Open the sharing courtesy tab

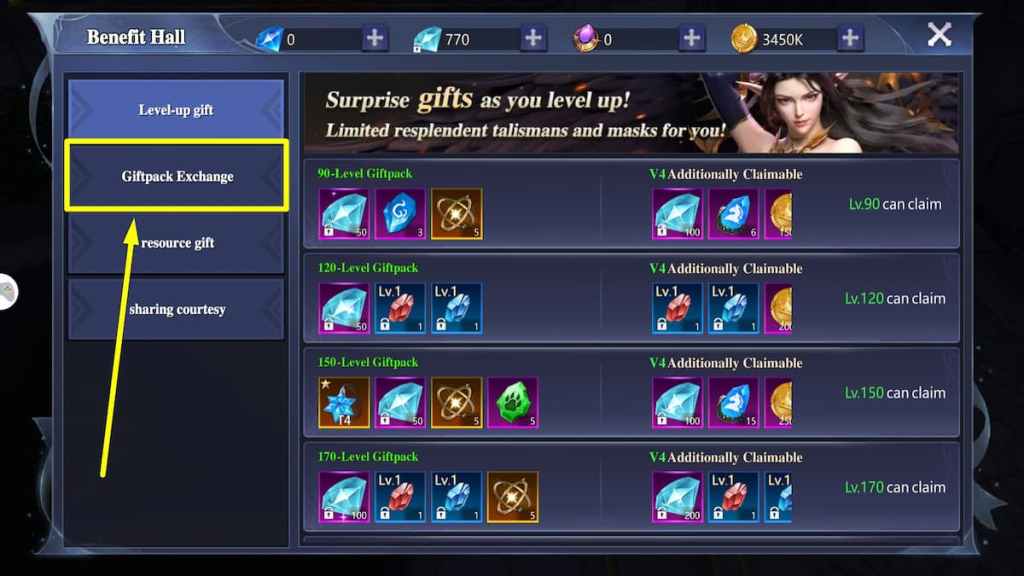pos(176,309)
